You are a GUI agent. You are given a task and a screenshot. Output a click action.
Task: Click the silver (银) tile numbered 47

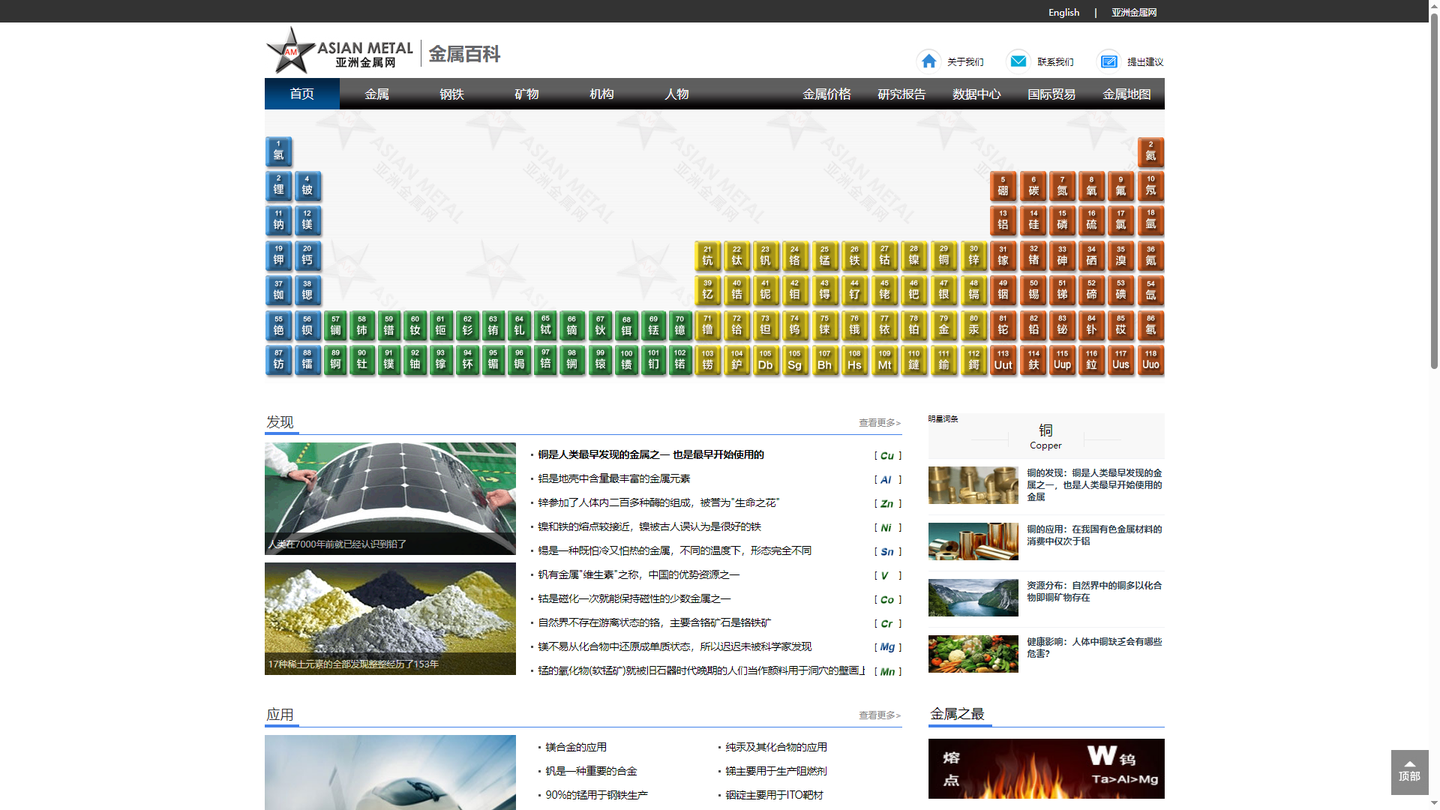[x=944, y=290]
